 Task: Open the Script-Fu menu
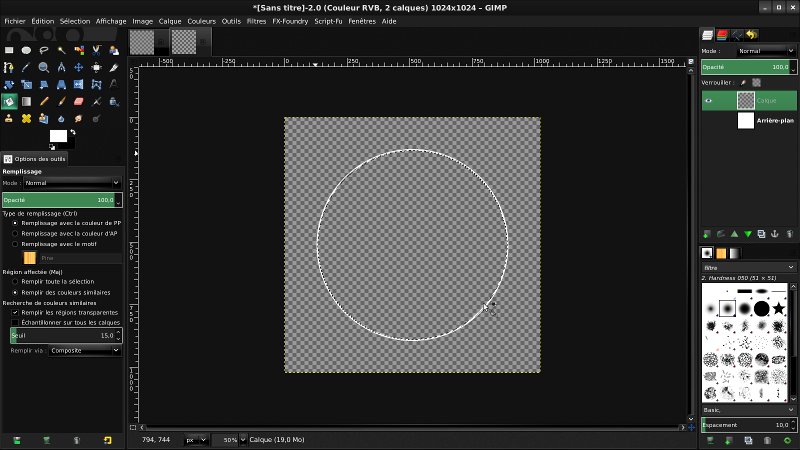[x=328, y=21]
